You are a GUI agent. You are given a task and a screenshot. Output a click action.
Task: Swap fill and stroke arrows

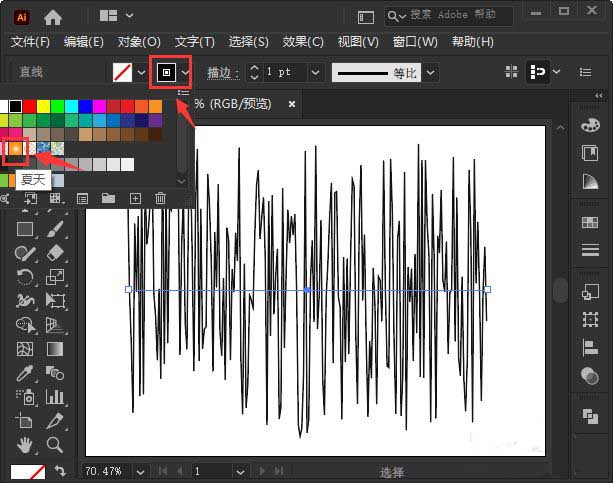[60, 470]
